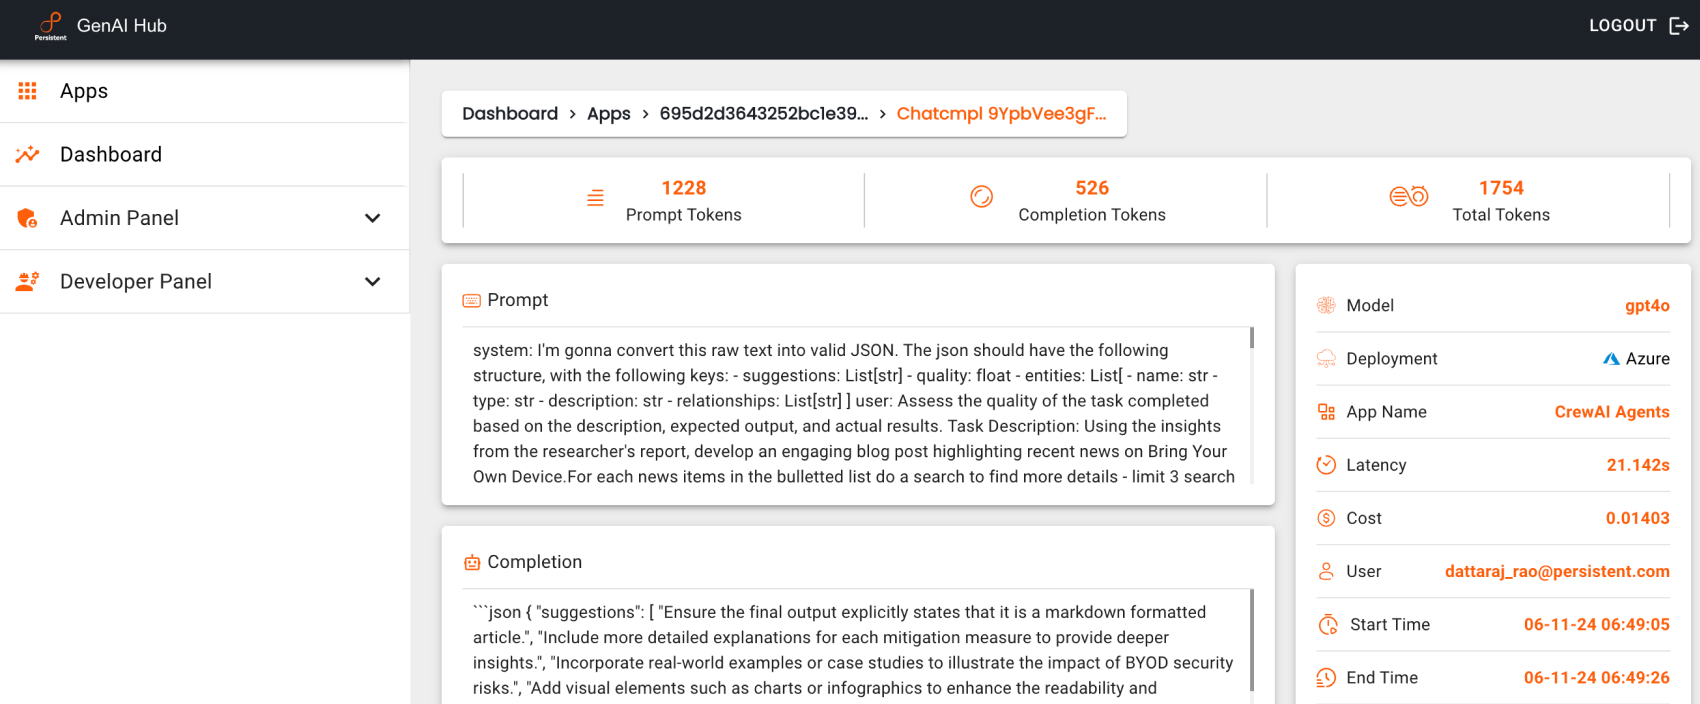Click the Azure logo icon

pos(1611,359)
